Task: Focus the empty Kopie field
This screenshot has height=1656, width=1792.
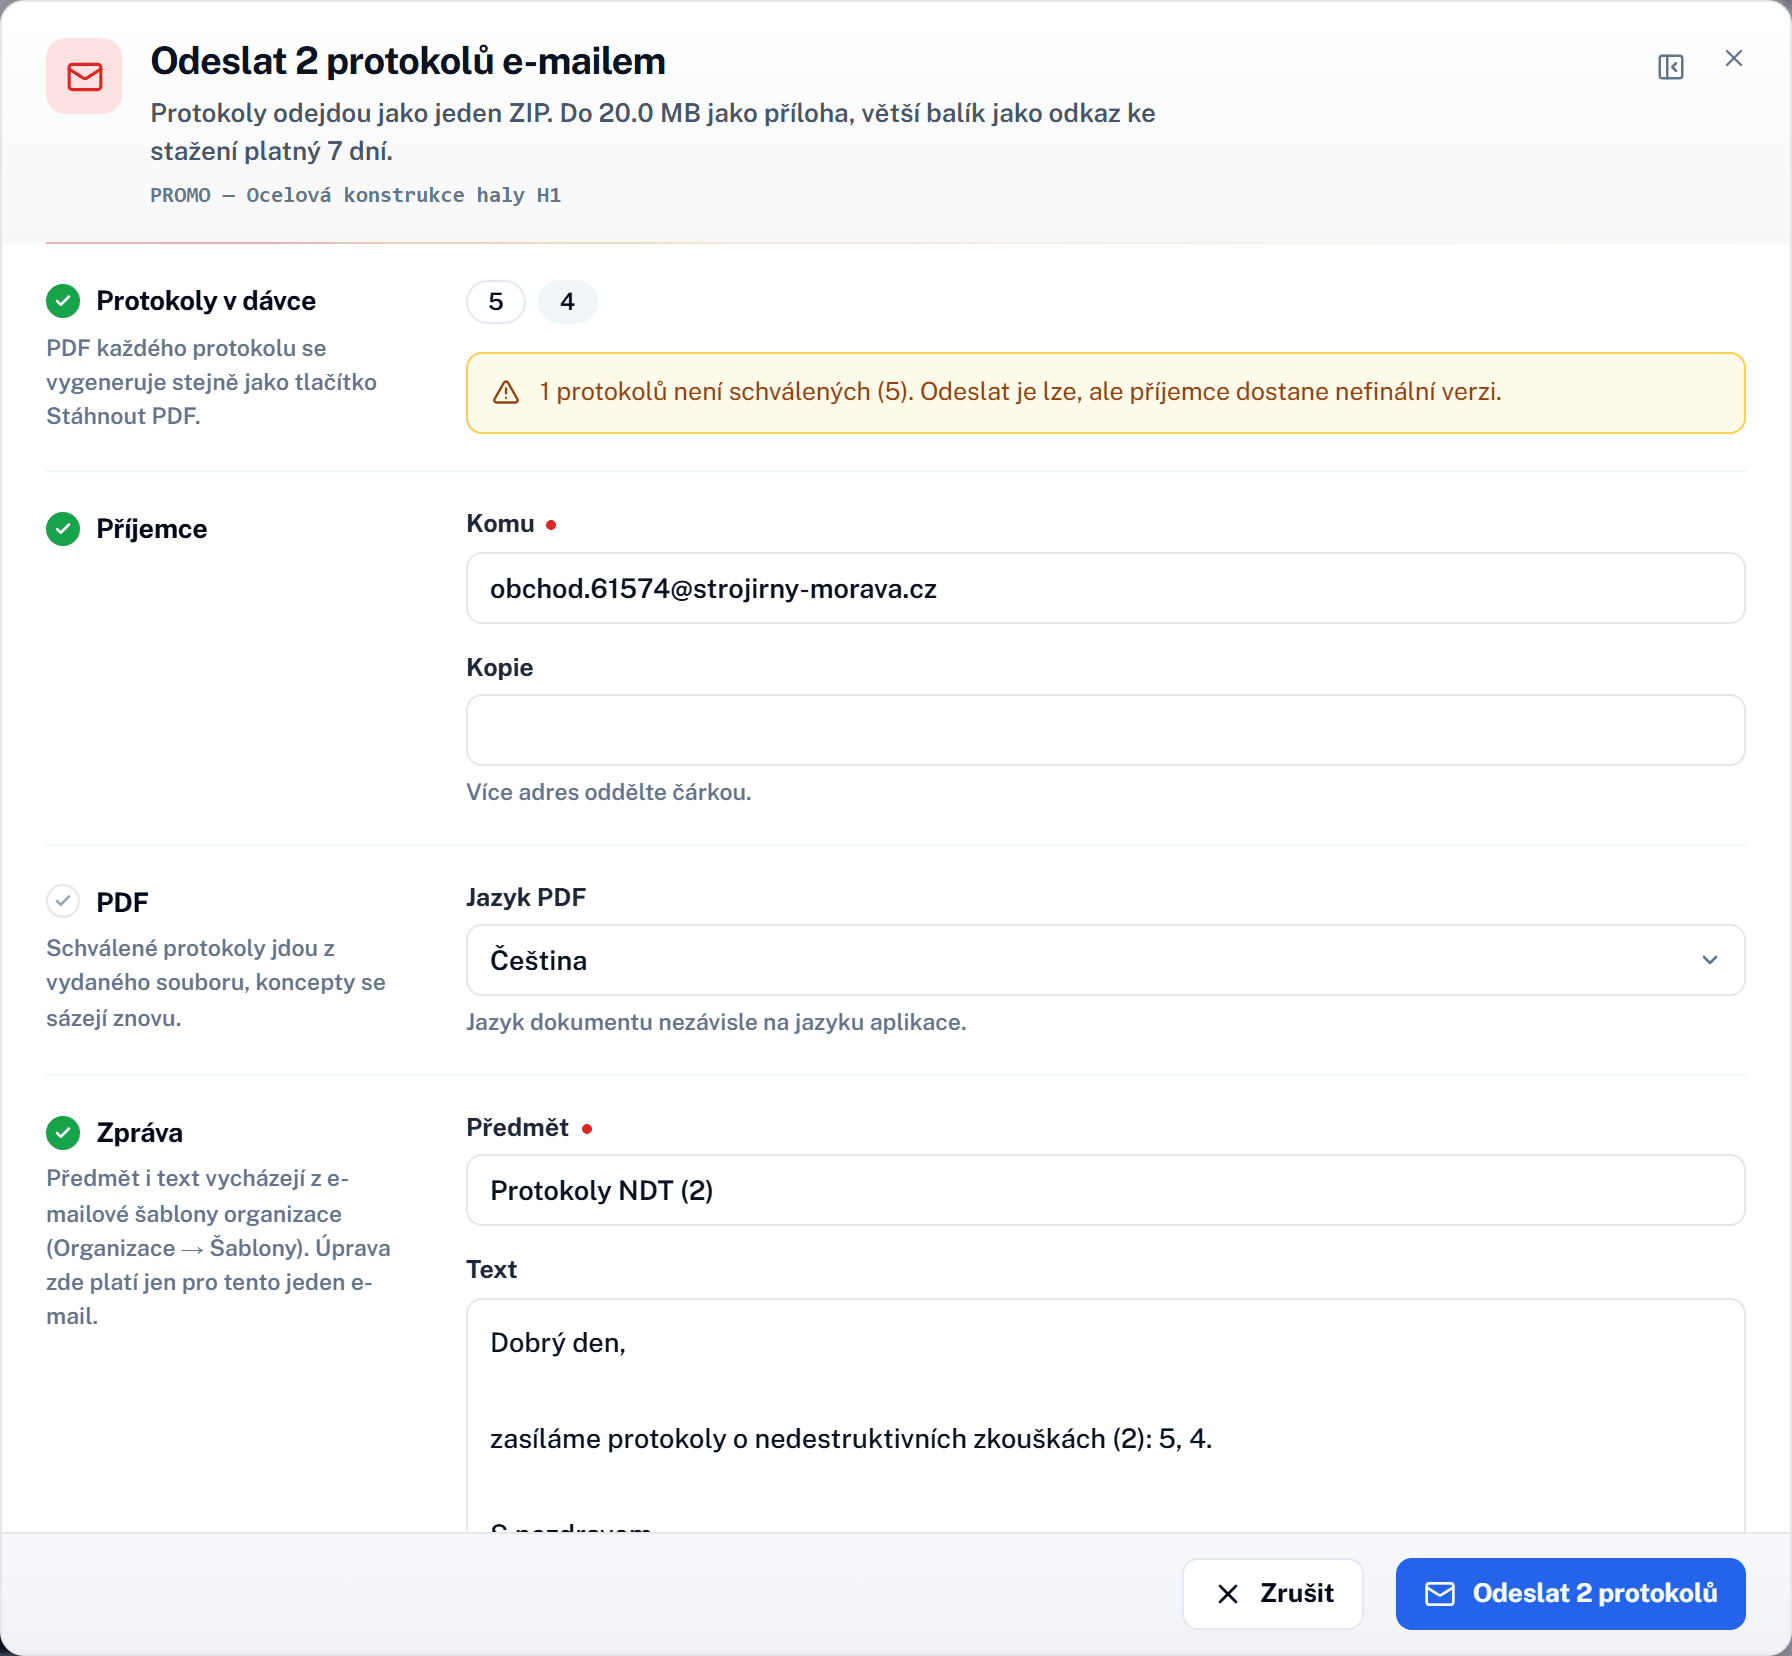Action: [1106, 730]
